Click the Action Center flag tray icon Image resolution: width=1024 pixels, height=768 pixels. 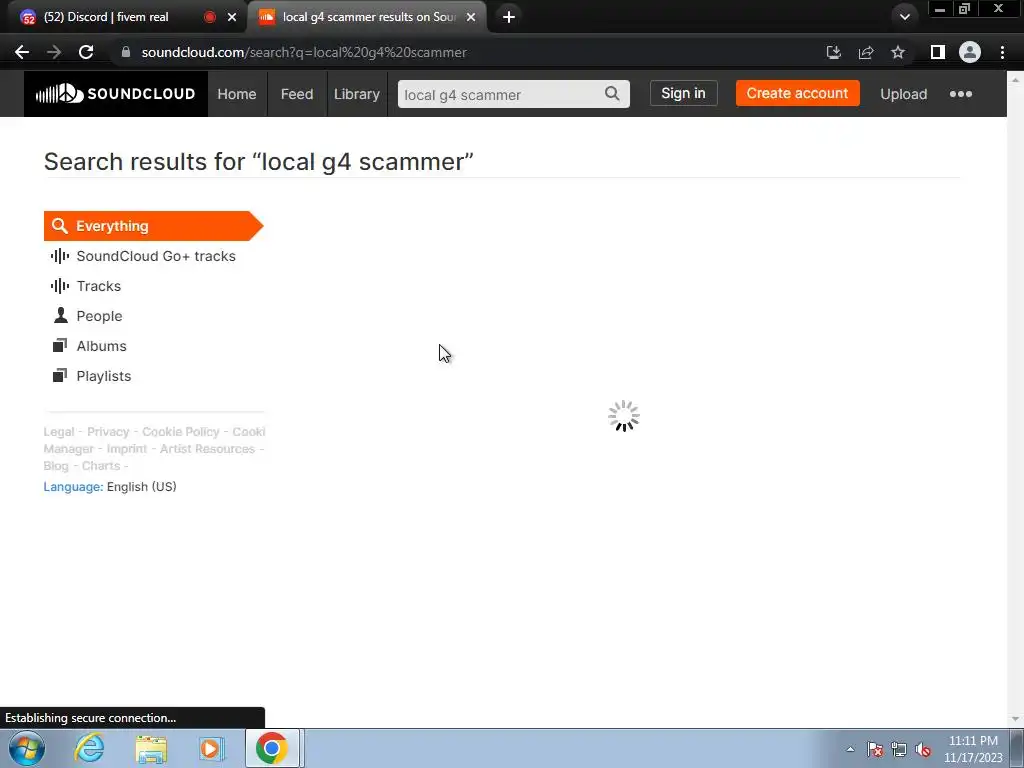coord(875,749)
